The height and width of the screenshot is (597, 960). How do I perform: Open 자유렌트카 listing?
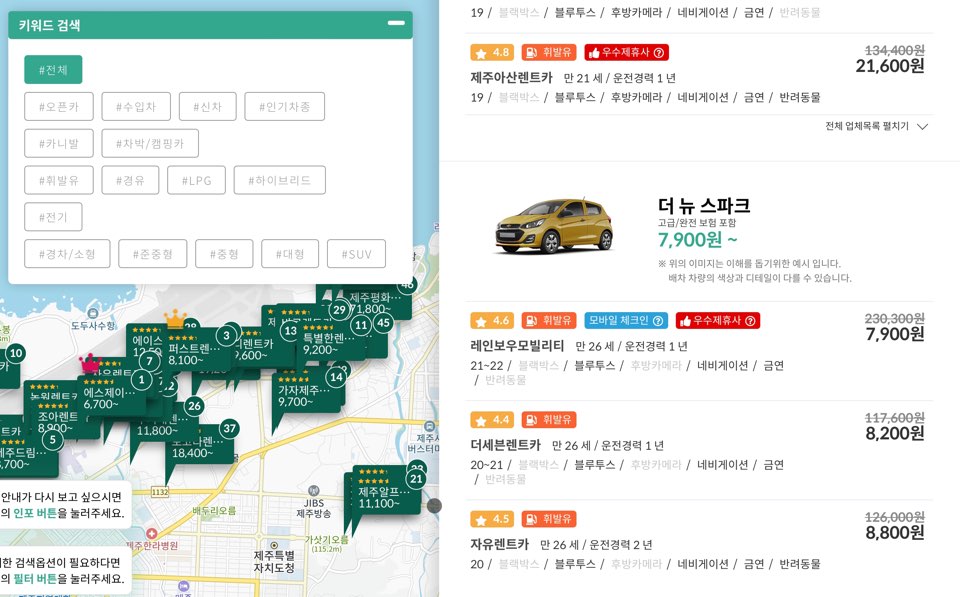tap(499, 544)
